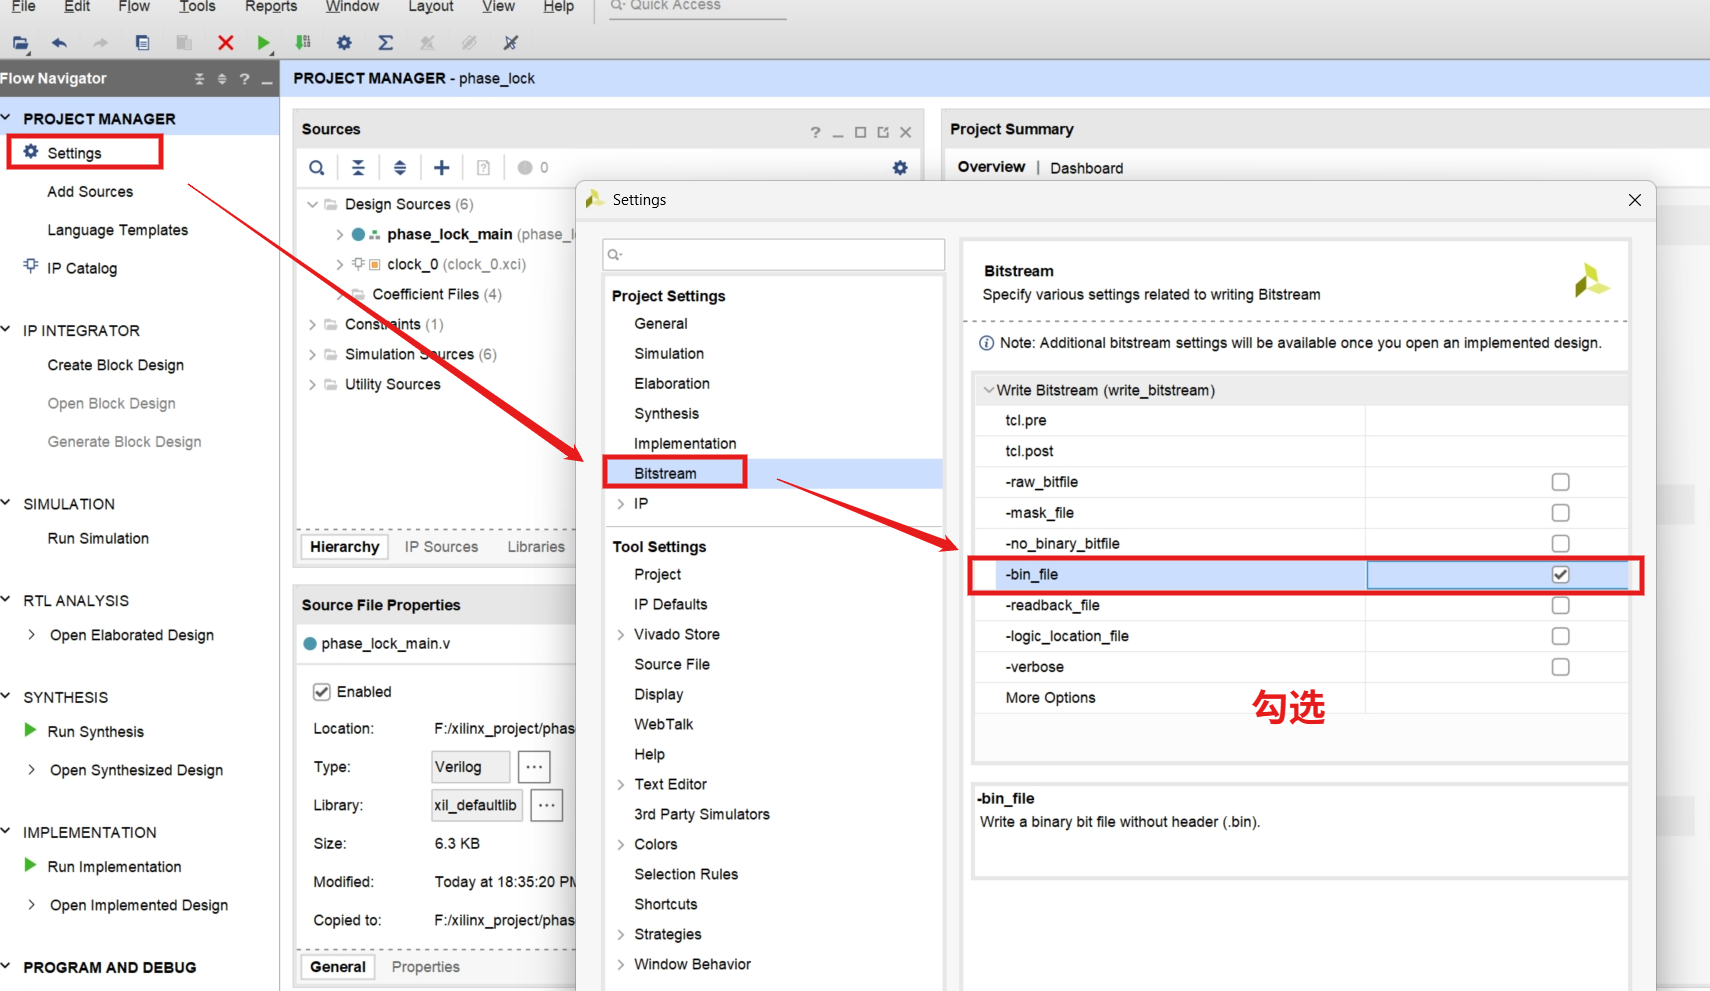
Task: Enable the -logic_location_file checkbox
Action: [x=1560, y=636]
